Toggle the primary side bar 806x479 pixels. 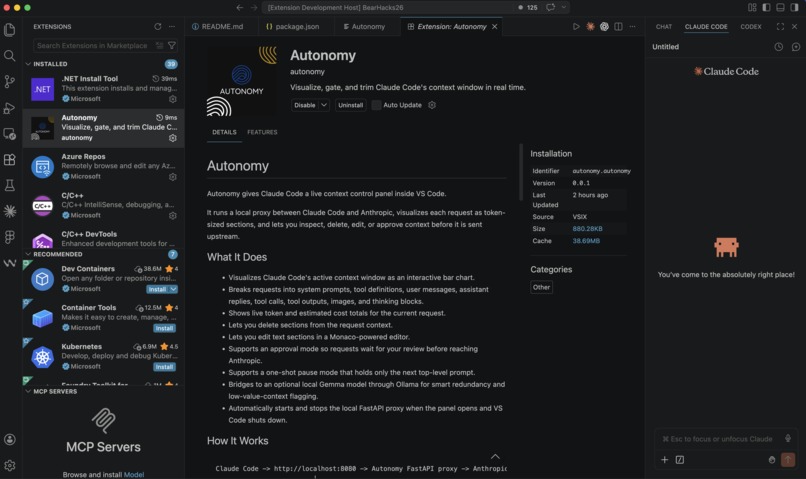click(766, 7)
